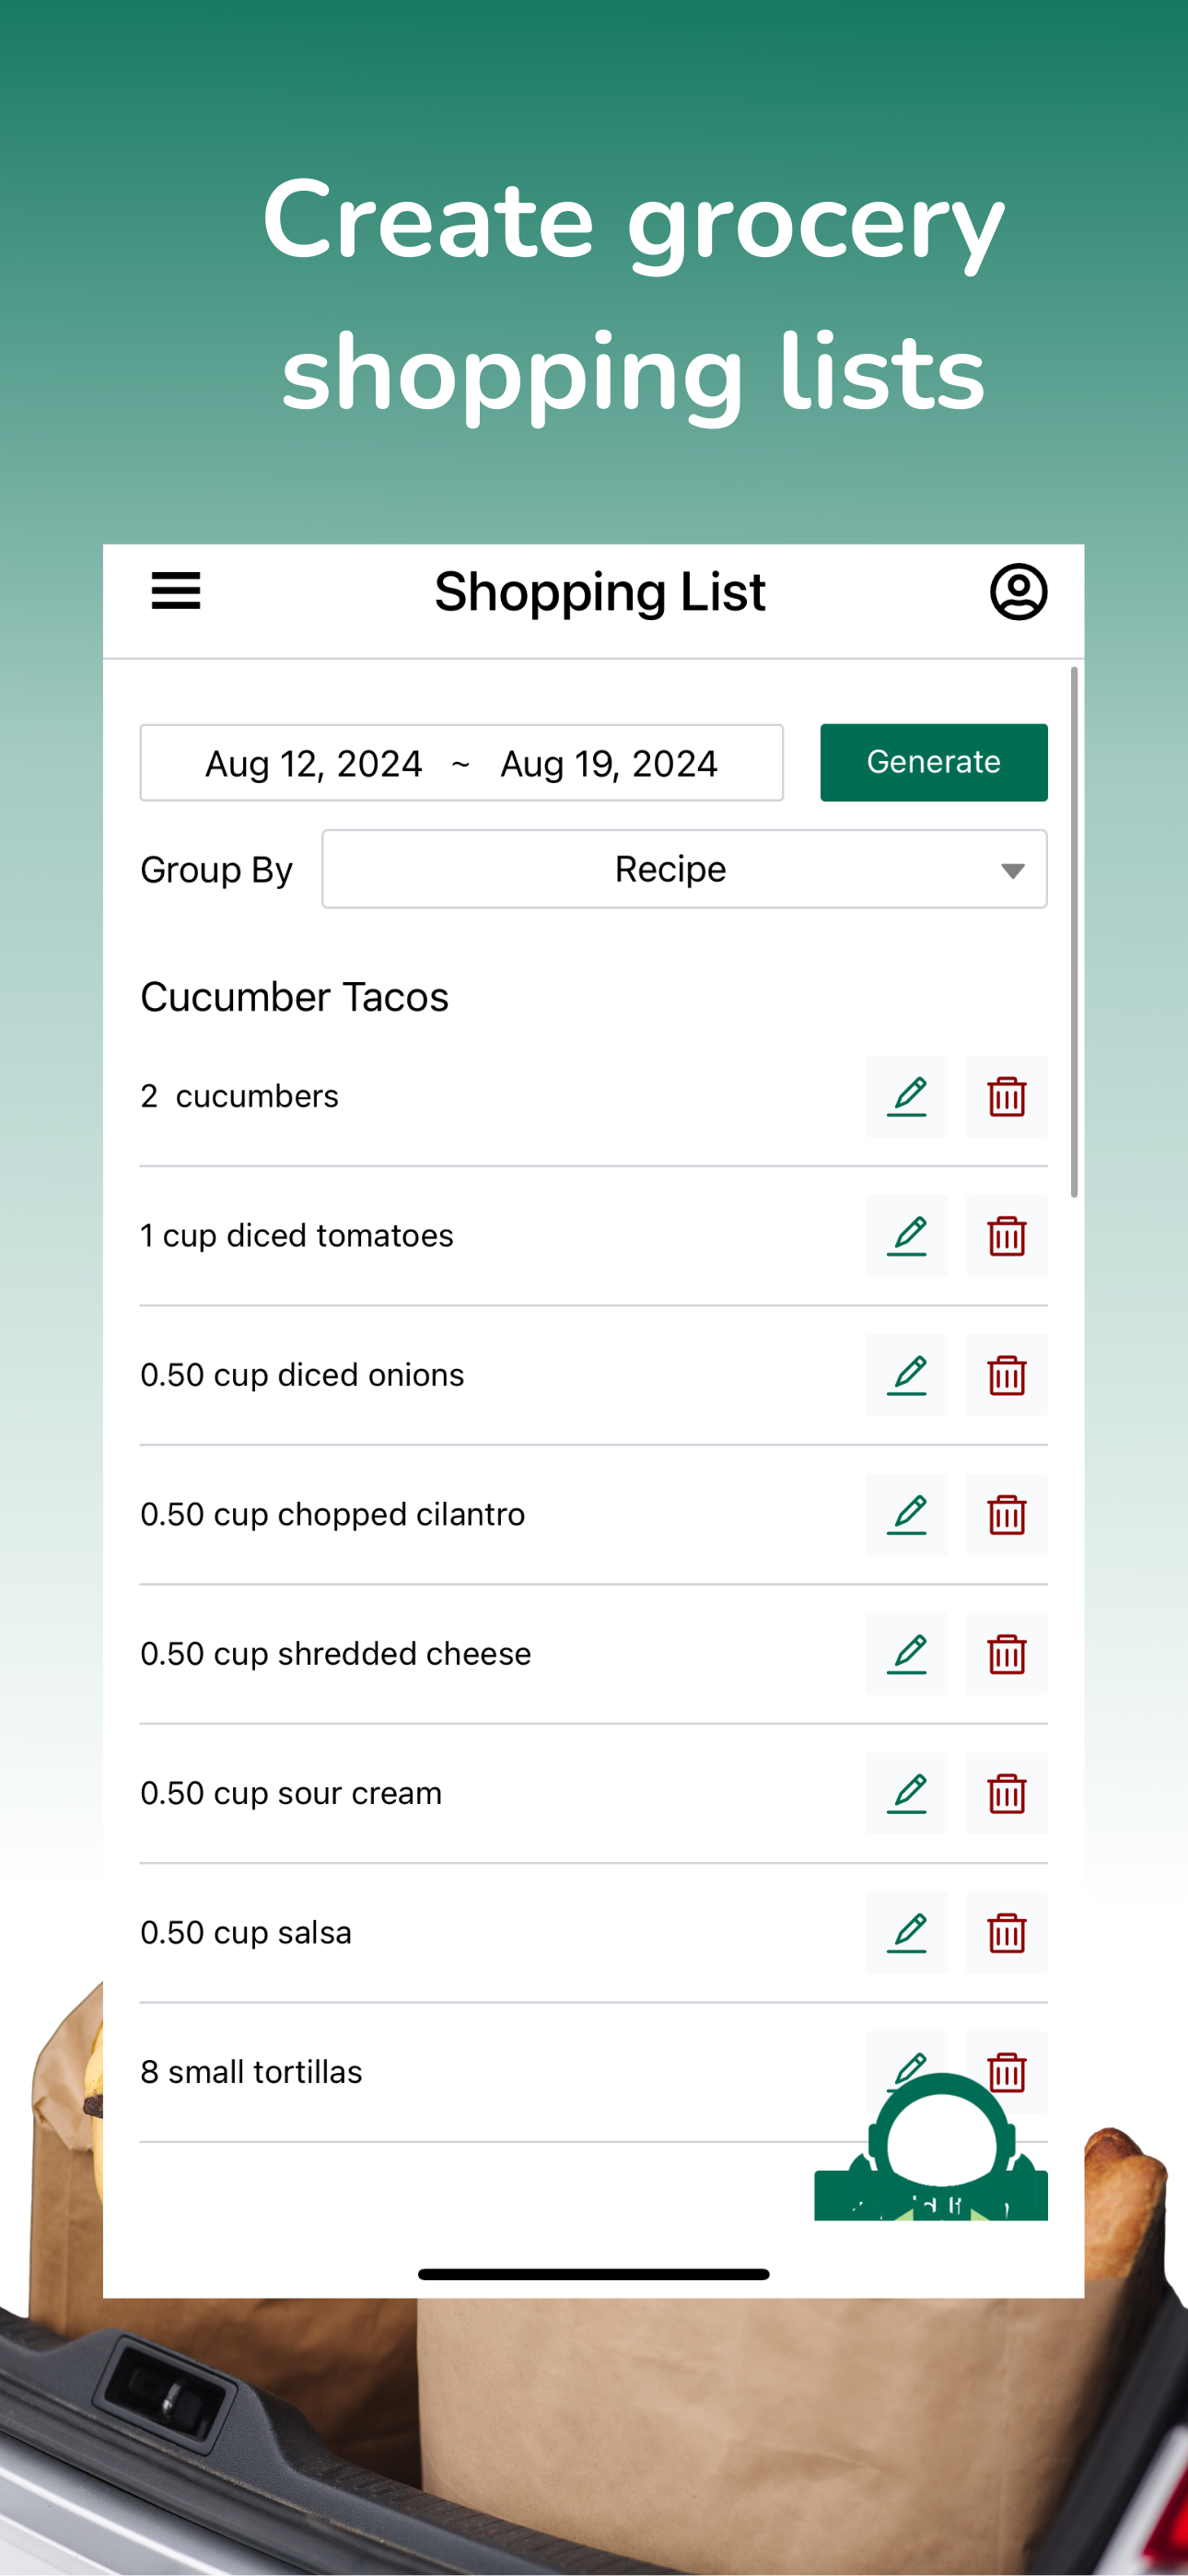Select the Aug 12, 2024 start date
The image size is (1188, 2576).
314,764
